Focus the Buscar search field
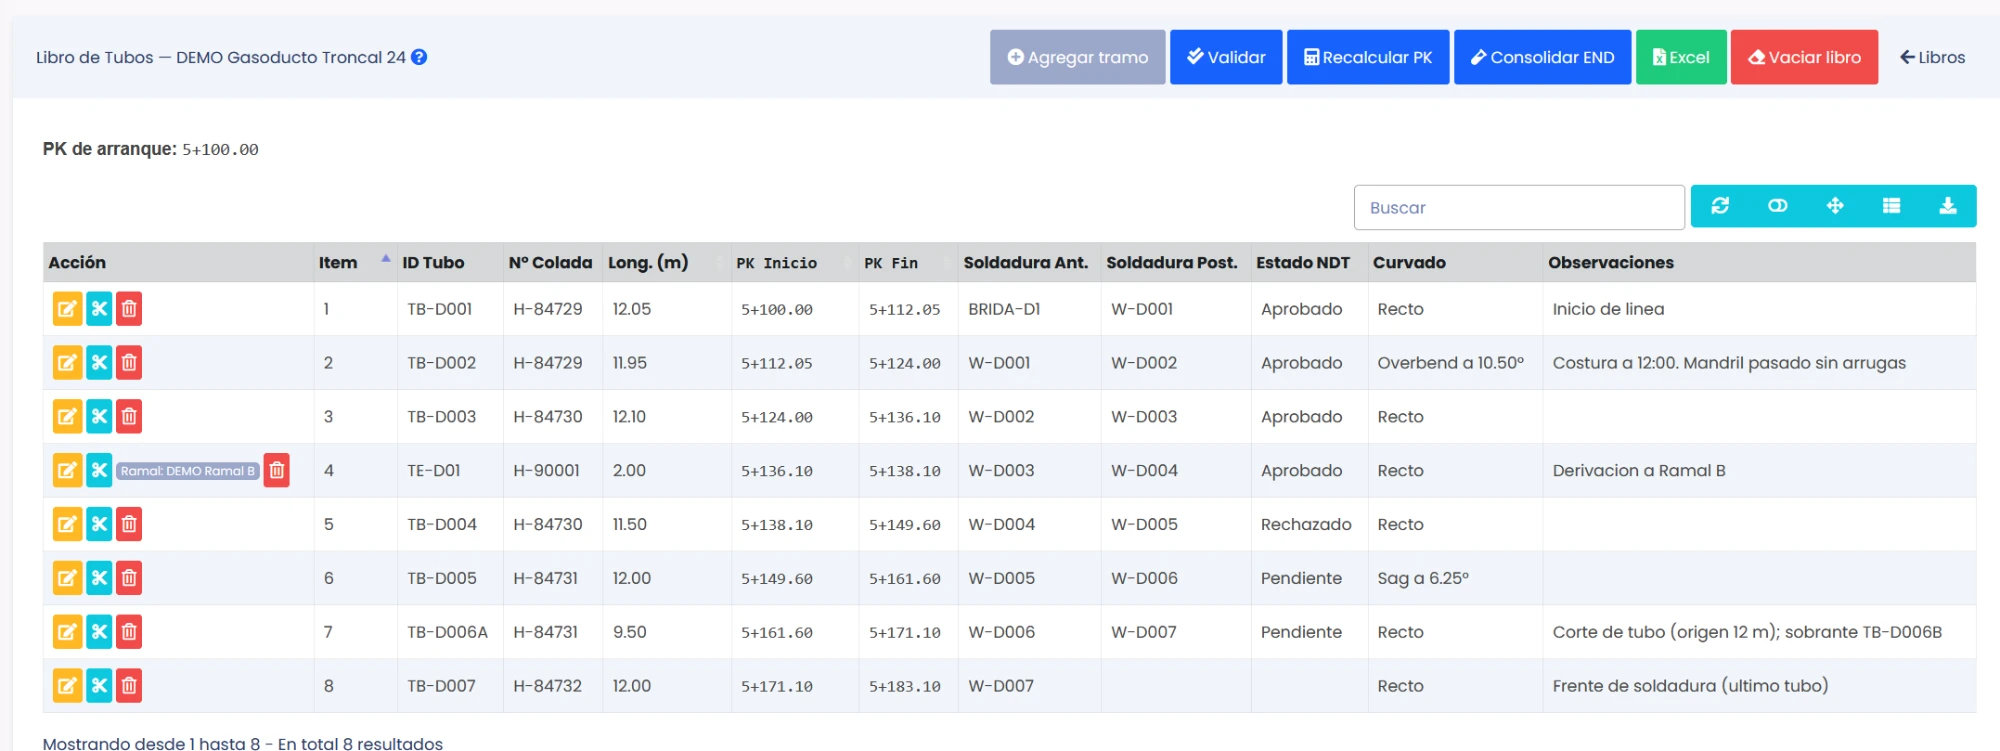The width and height of the screenshot is (2000, 751). 1519,207
